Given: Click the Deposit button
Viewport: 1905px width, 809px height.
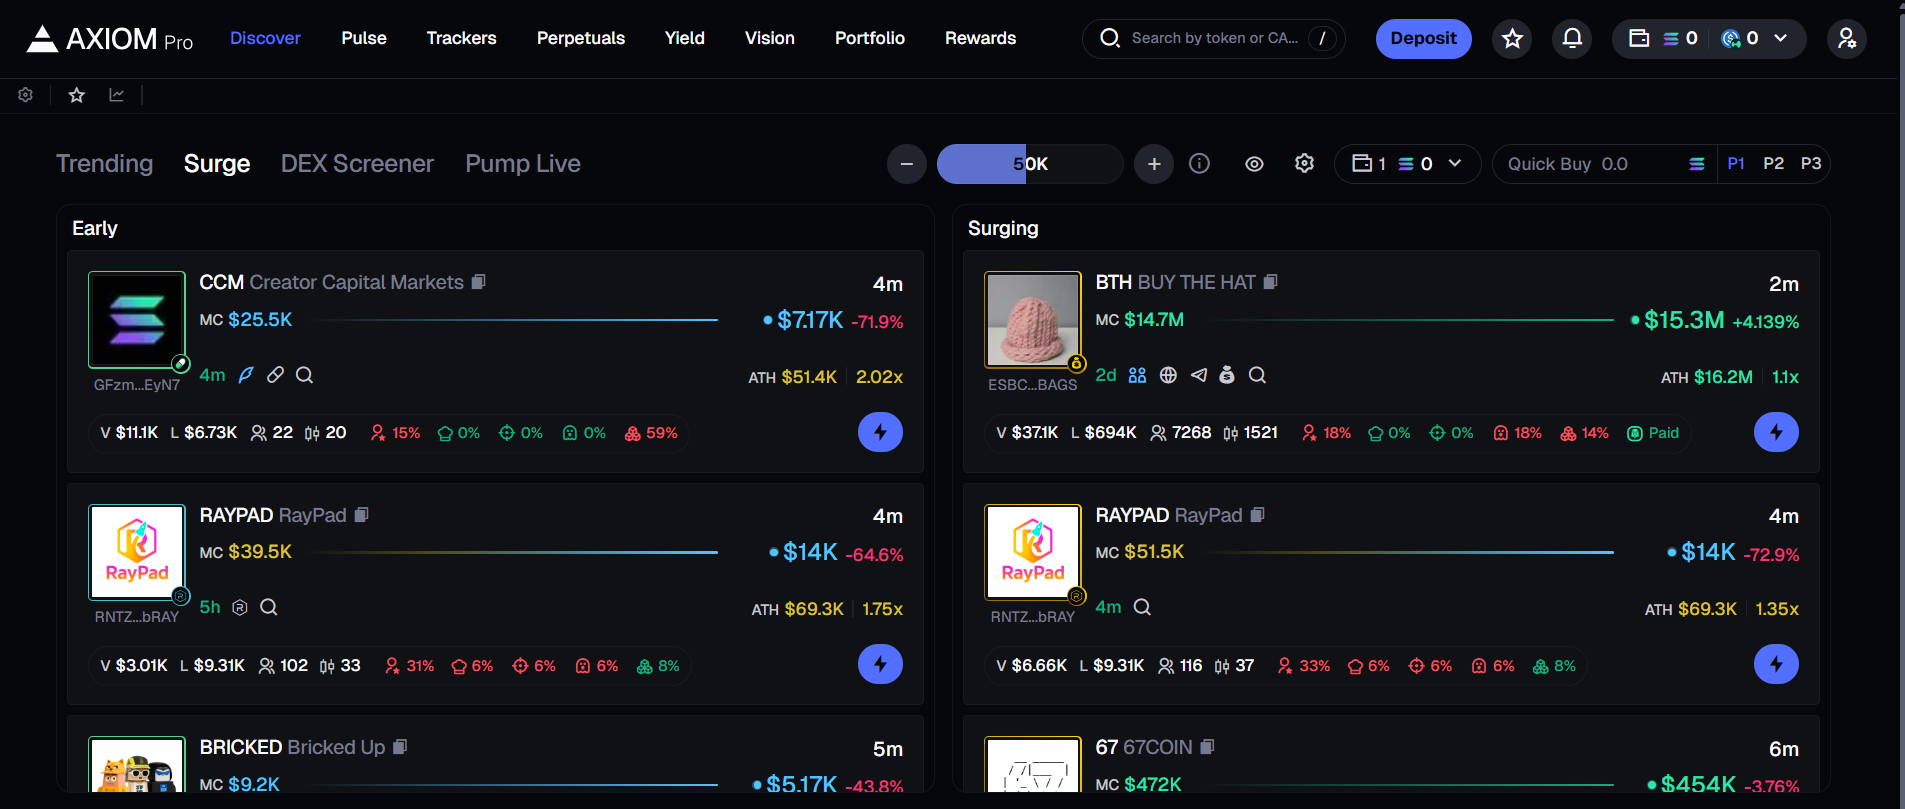Looking at the screenshot, I should (1423, 39).
